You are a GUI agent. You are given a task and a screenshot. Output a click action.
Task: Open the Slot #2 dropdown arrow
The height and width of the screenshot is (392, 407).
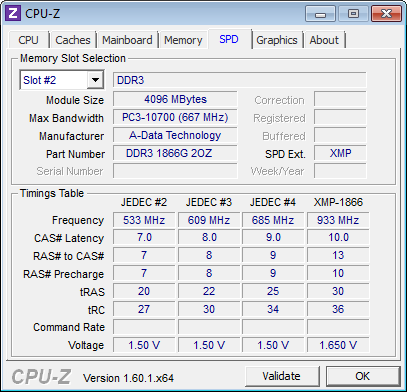[95, 80]
